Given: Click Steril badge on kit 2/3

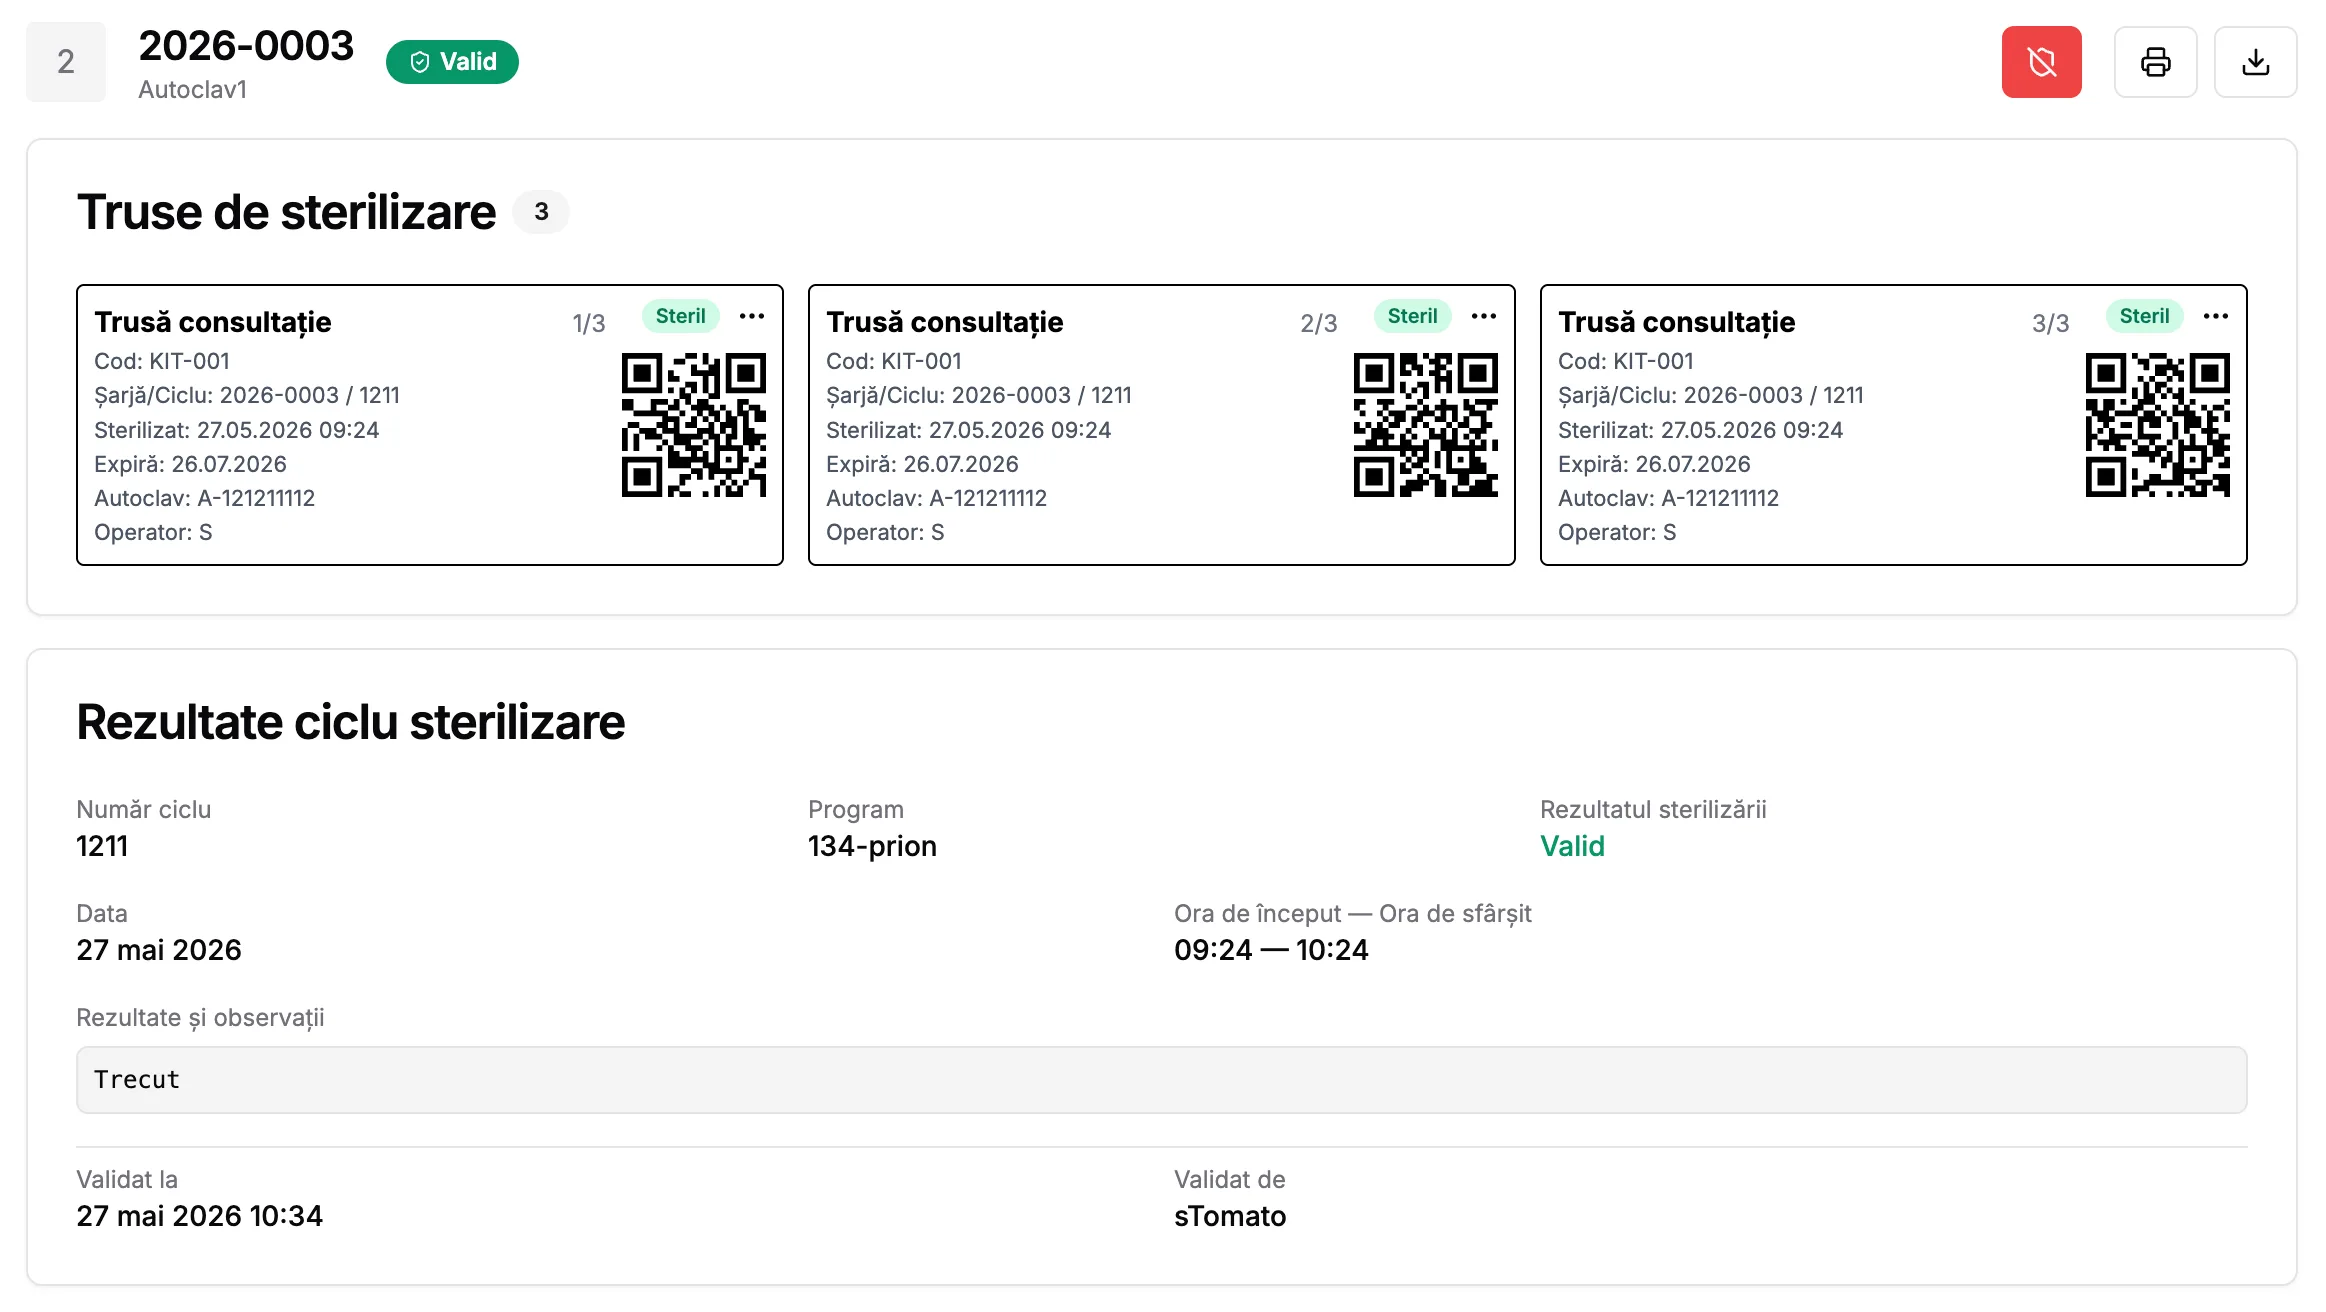Looking at the screenshot, I should point(1412,316).
